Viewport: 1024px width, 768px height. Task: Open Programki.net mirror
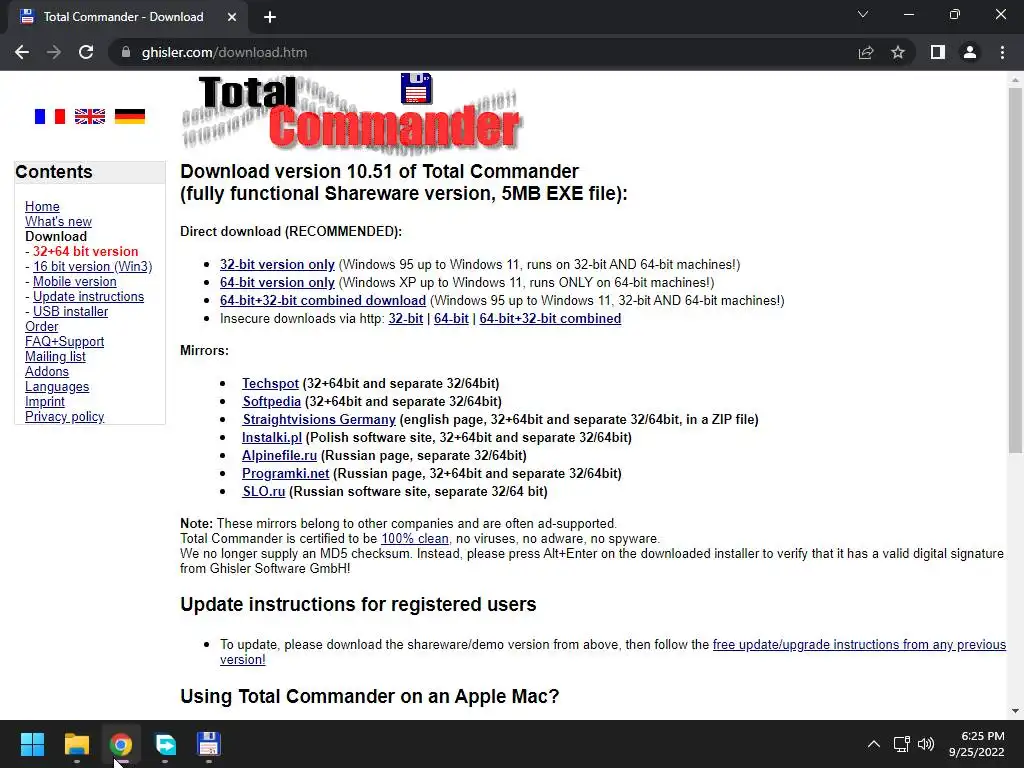285,473
